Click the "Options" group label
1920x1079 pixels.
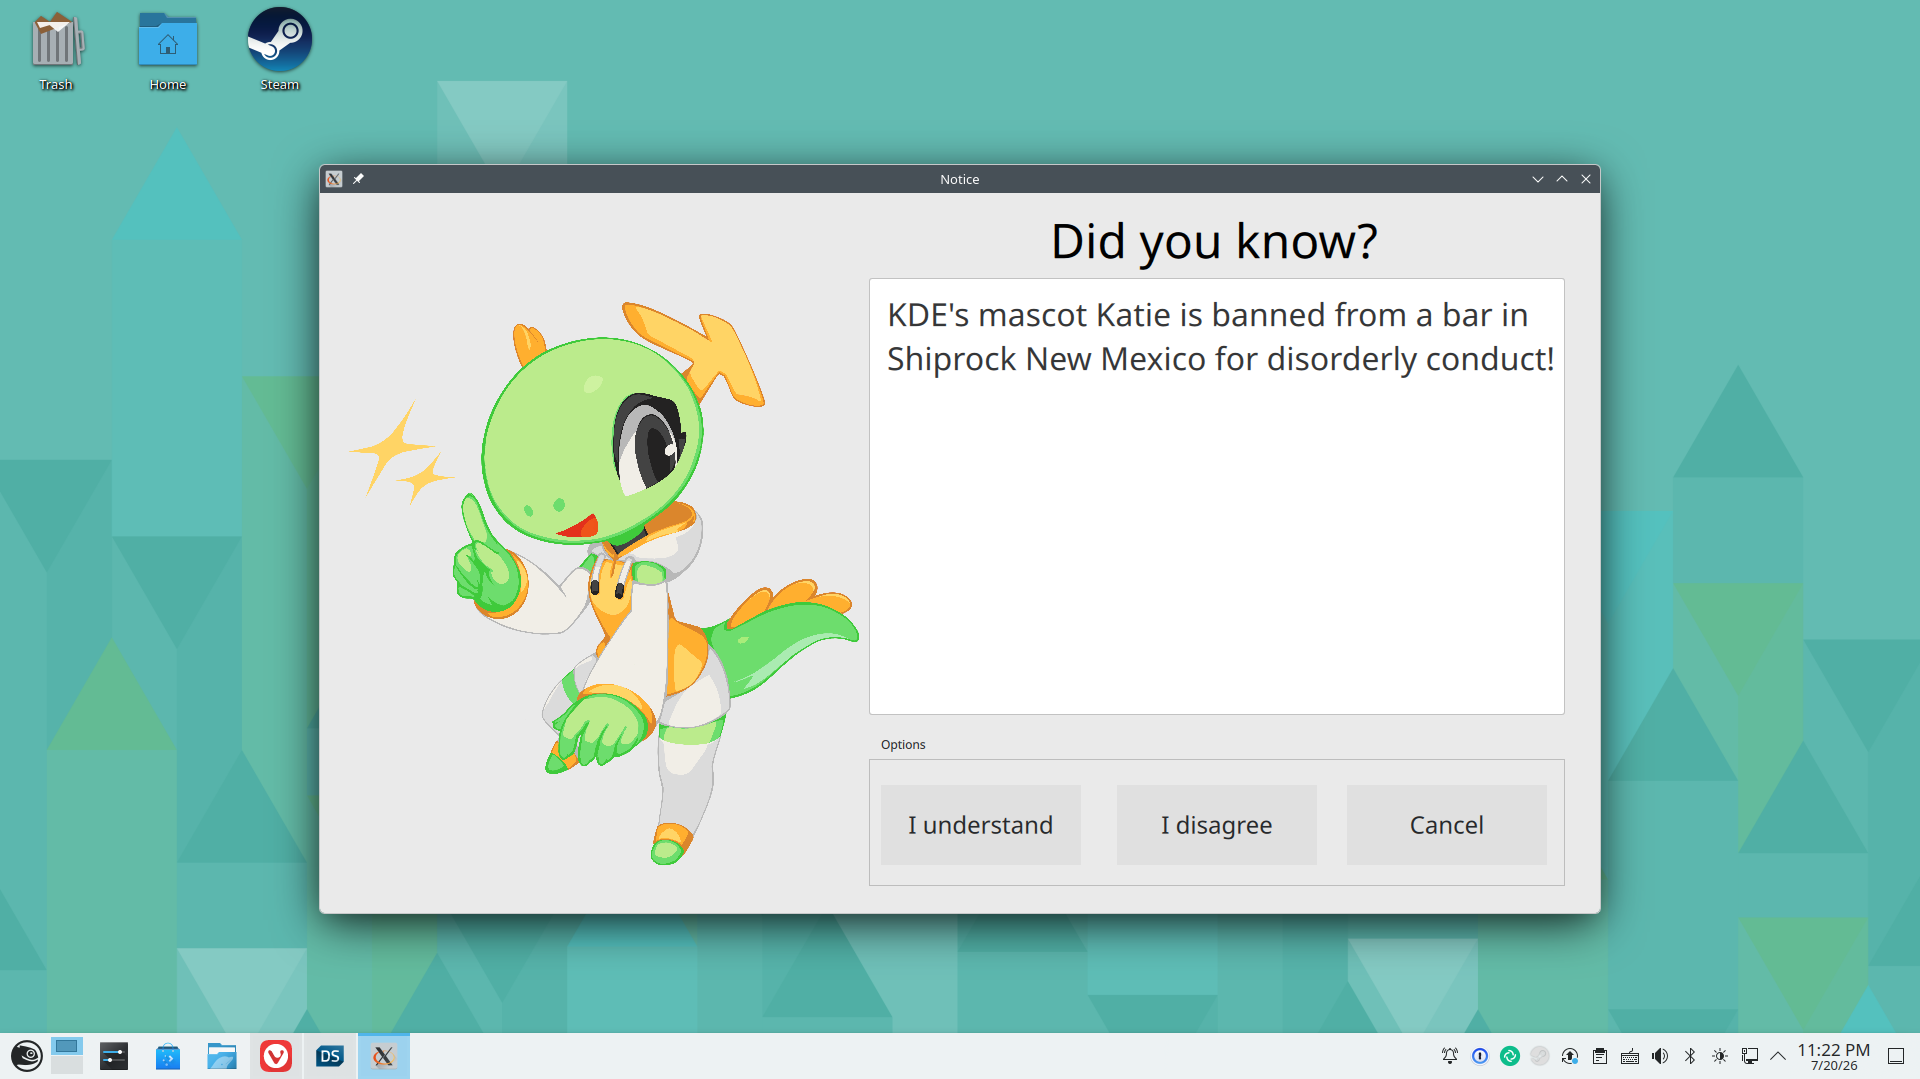click(x=903, y=745)
